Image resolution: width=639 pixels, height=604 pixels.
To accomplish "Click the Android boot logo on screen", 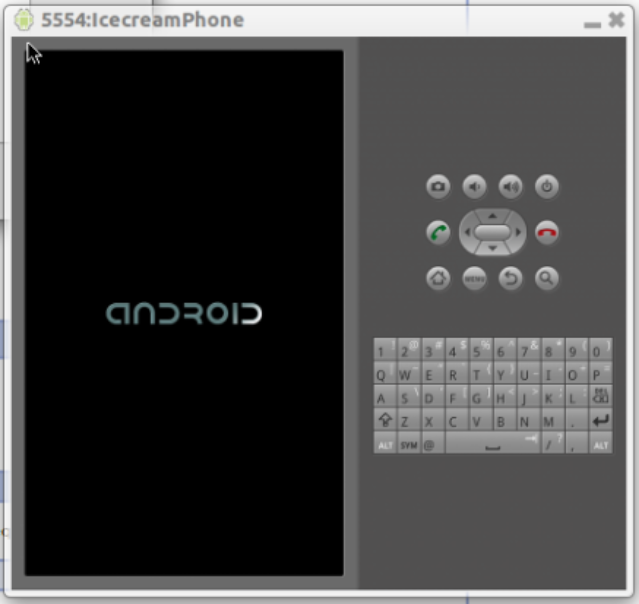I will coord(184,313).
